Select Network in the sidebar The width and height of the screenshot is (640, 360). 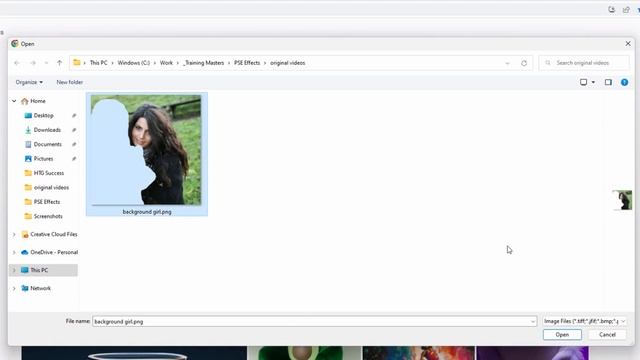pos(40,288)
